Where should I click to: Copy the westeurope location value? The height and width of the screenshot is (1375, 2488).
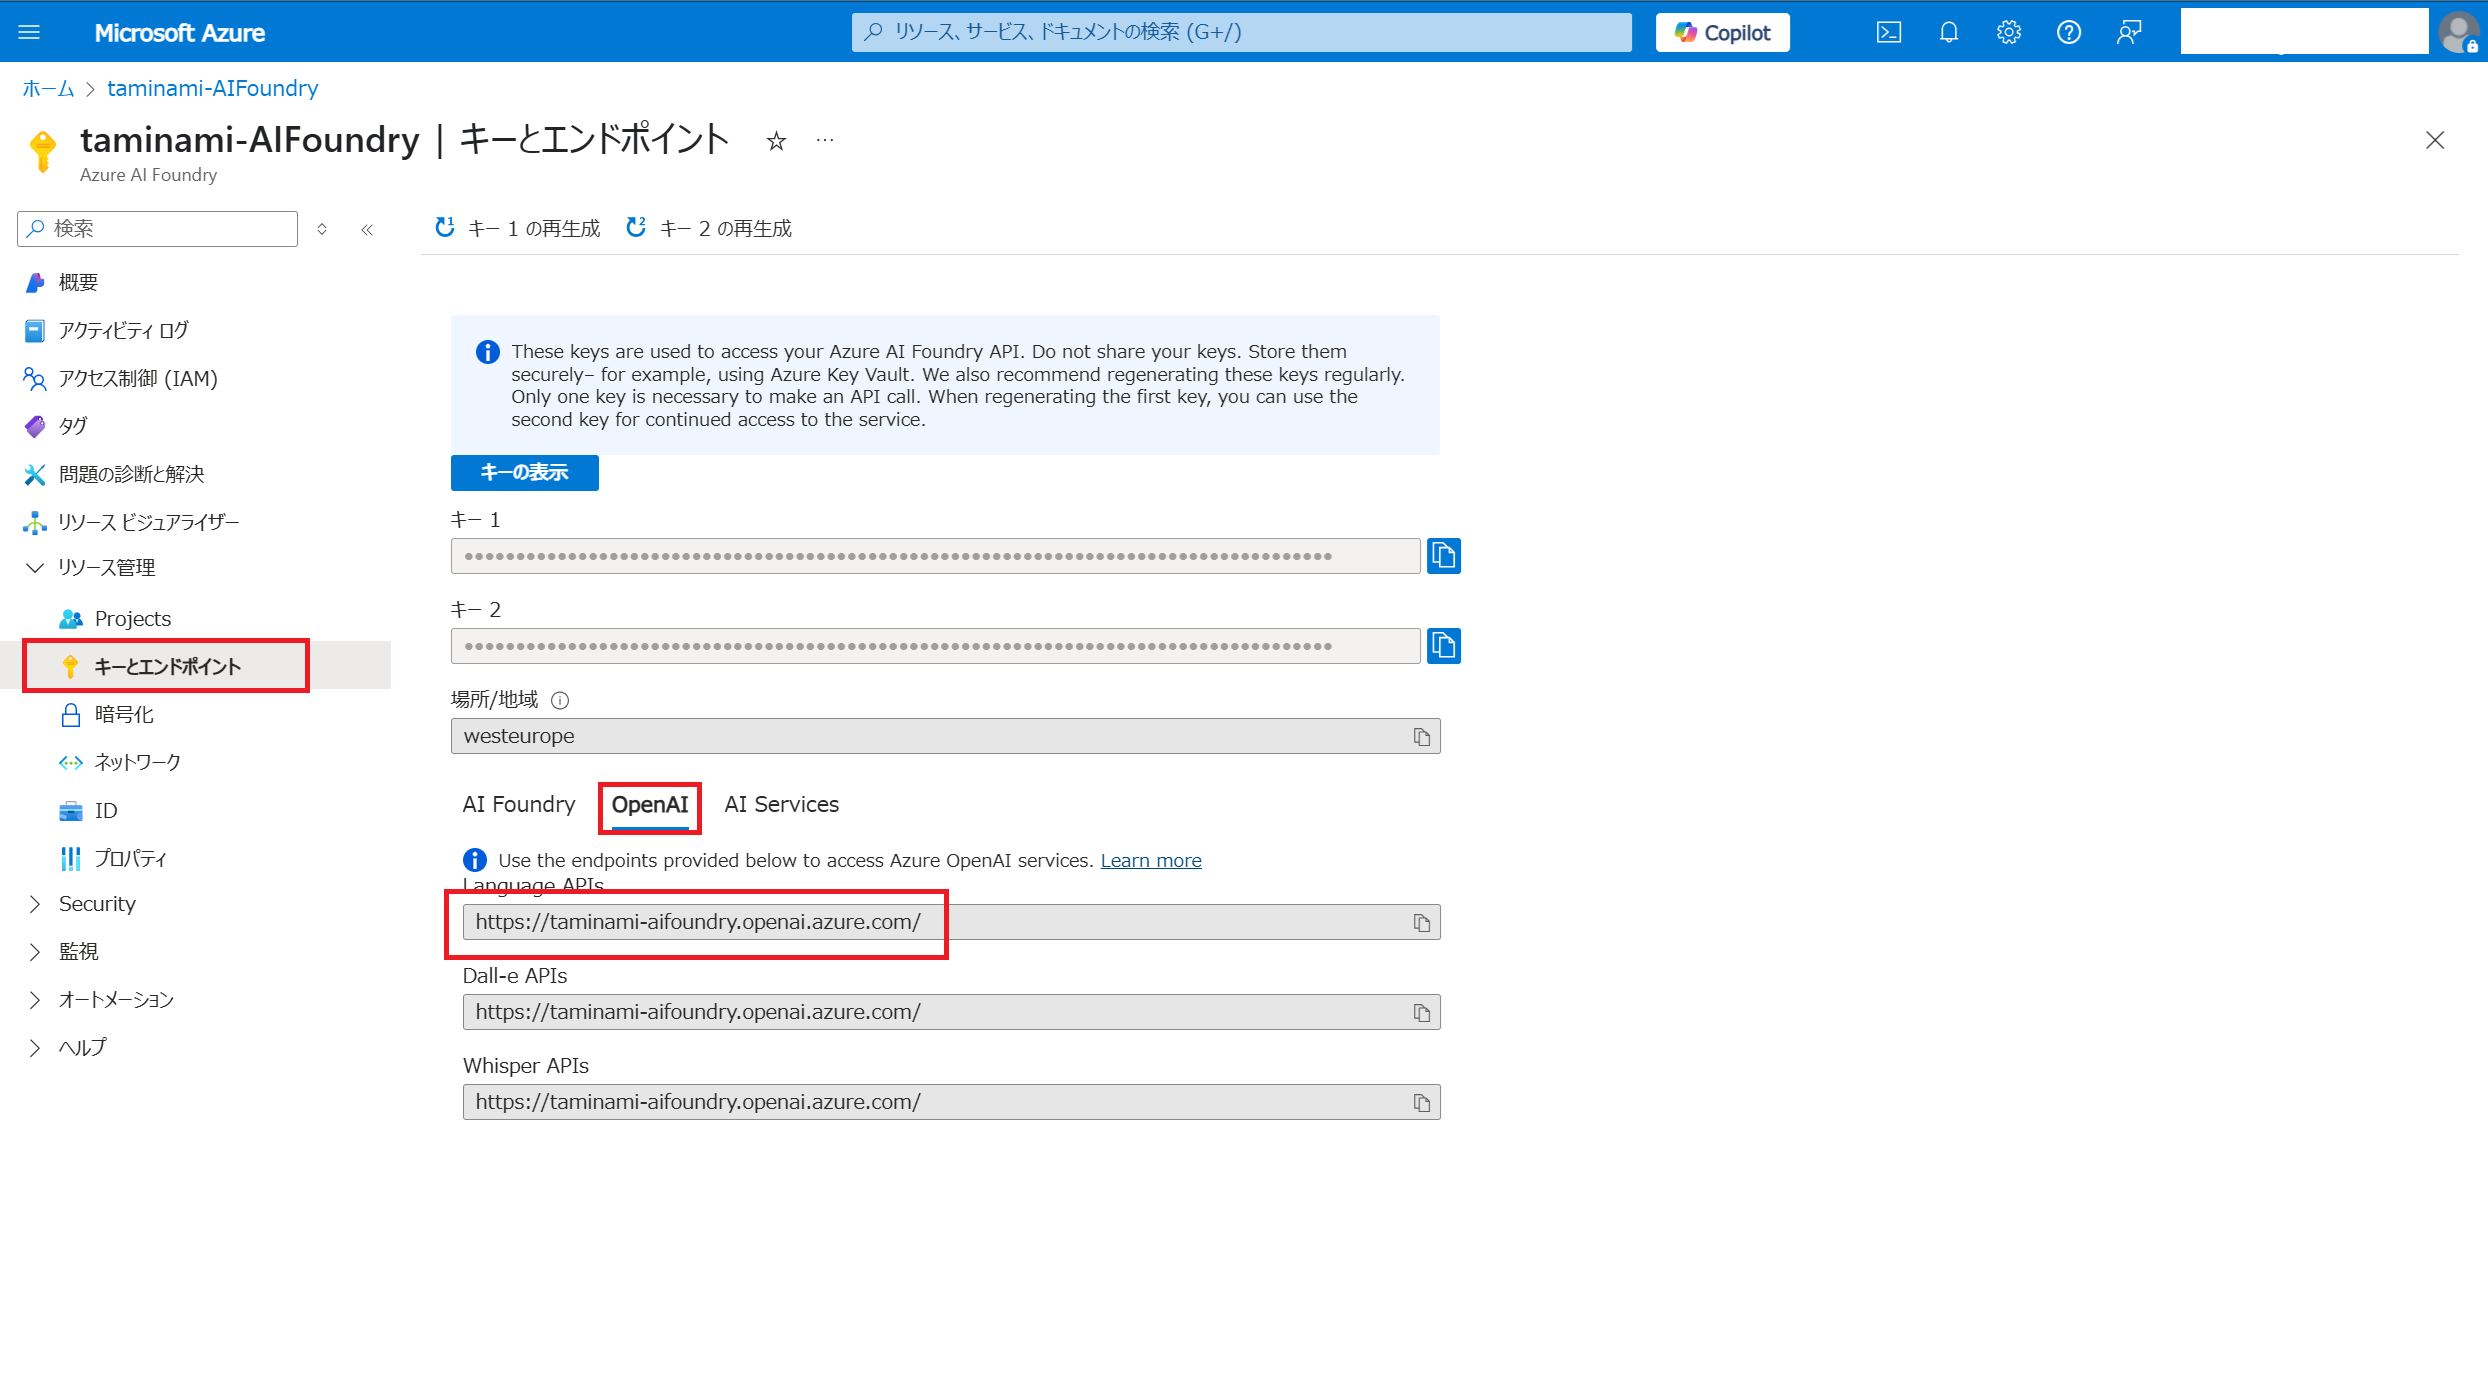coord(1421,736)
